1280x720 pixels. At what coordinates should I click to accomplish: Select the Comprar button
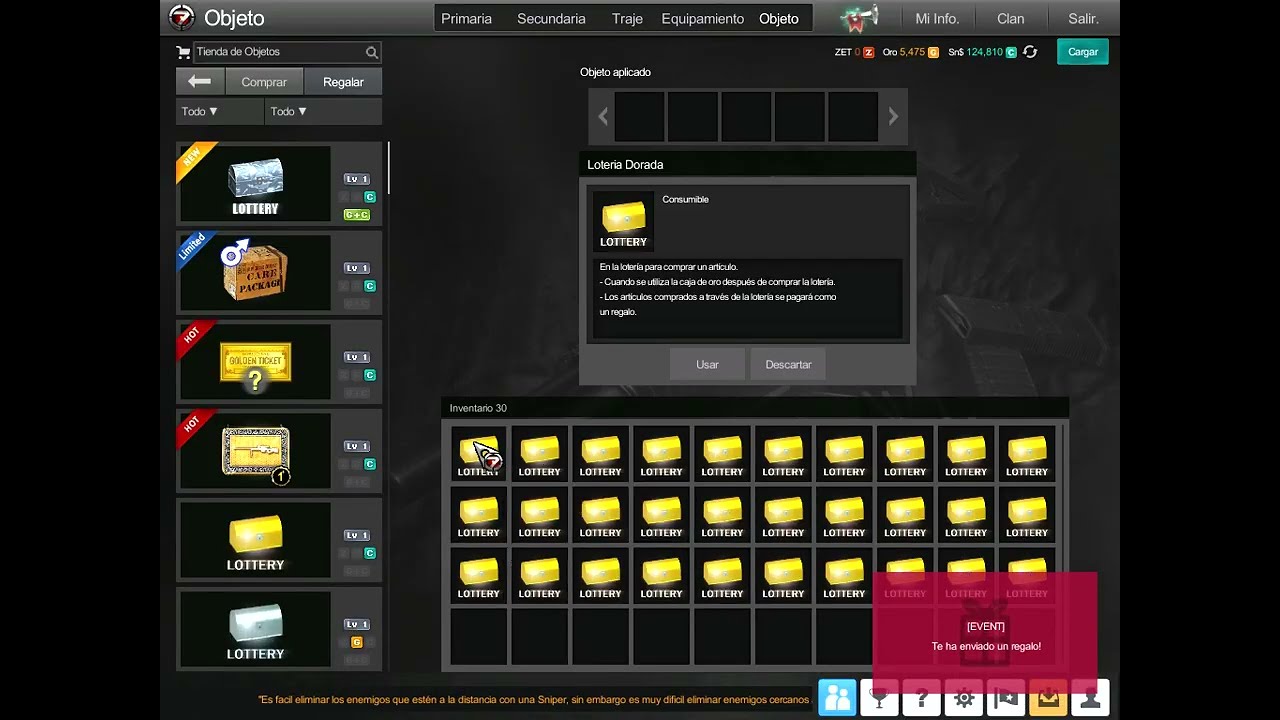point(264,82)
